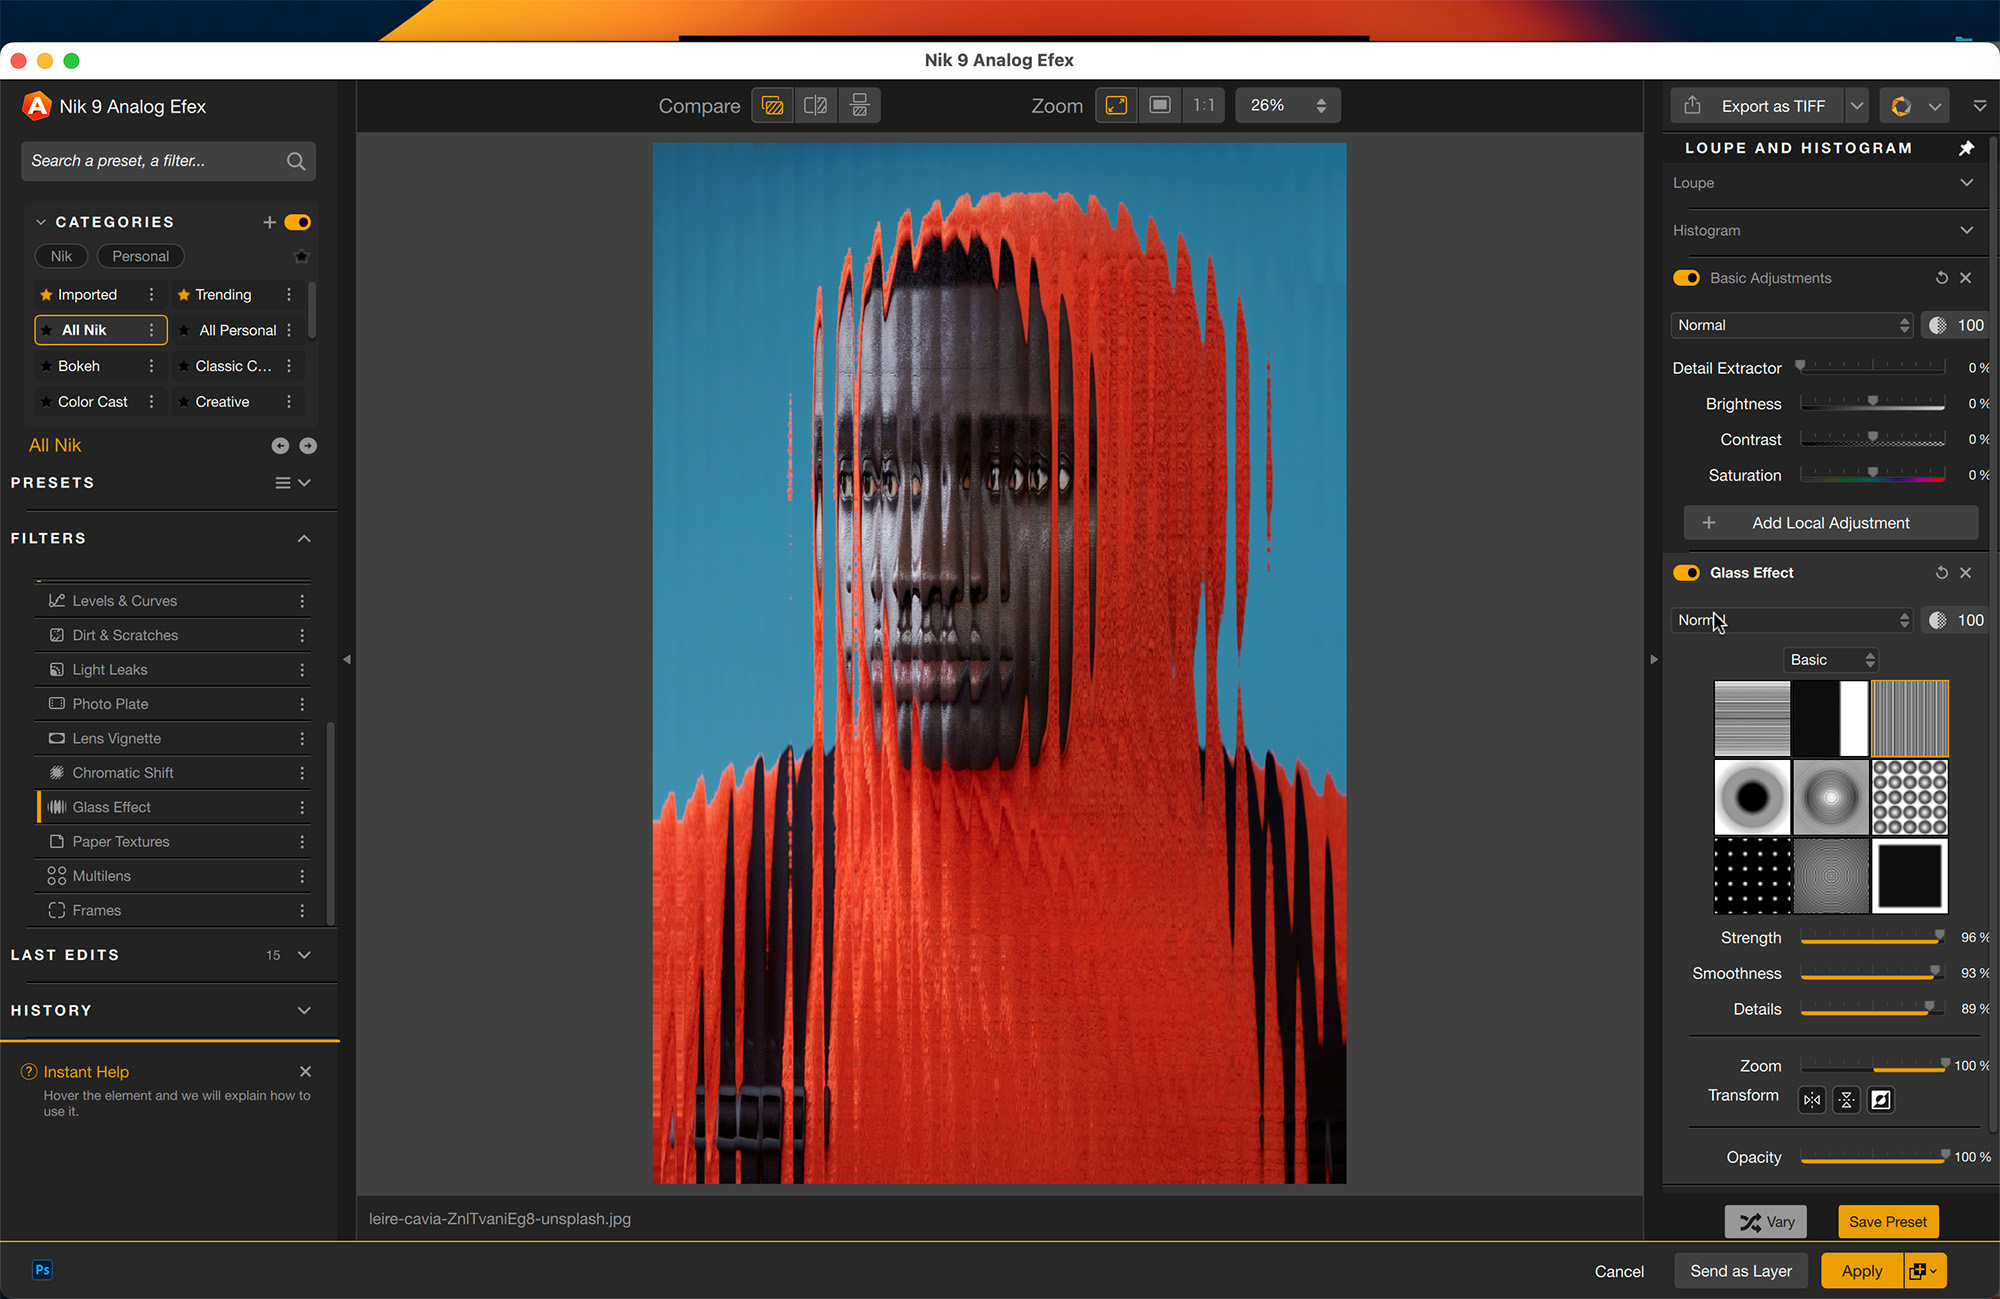Toggle the Categories switch
Screen dimensions: 2000x1299
click(298, 222)
